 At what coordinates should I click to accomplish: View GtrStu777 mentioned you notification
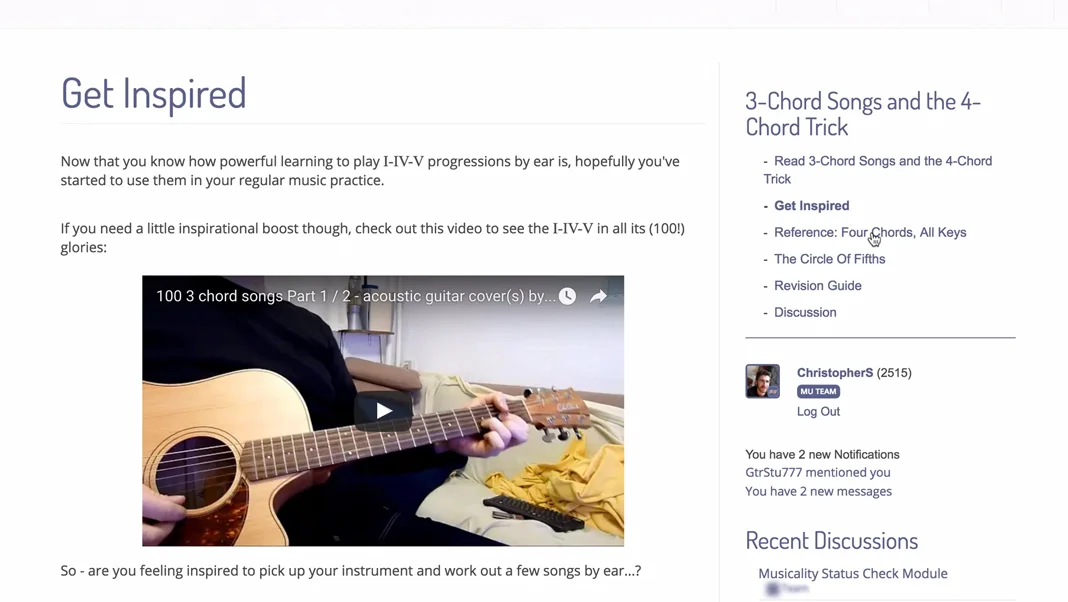[x=817, y=472]
